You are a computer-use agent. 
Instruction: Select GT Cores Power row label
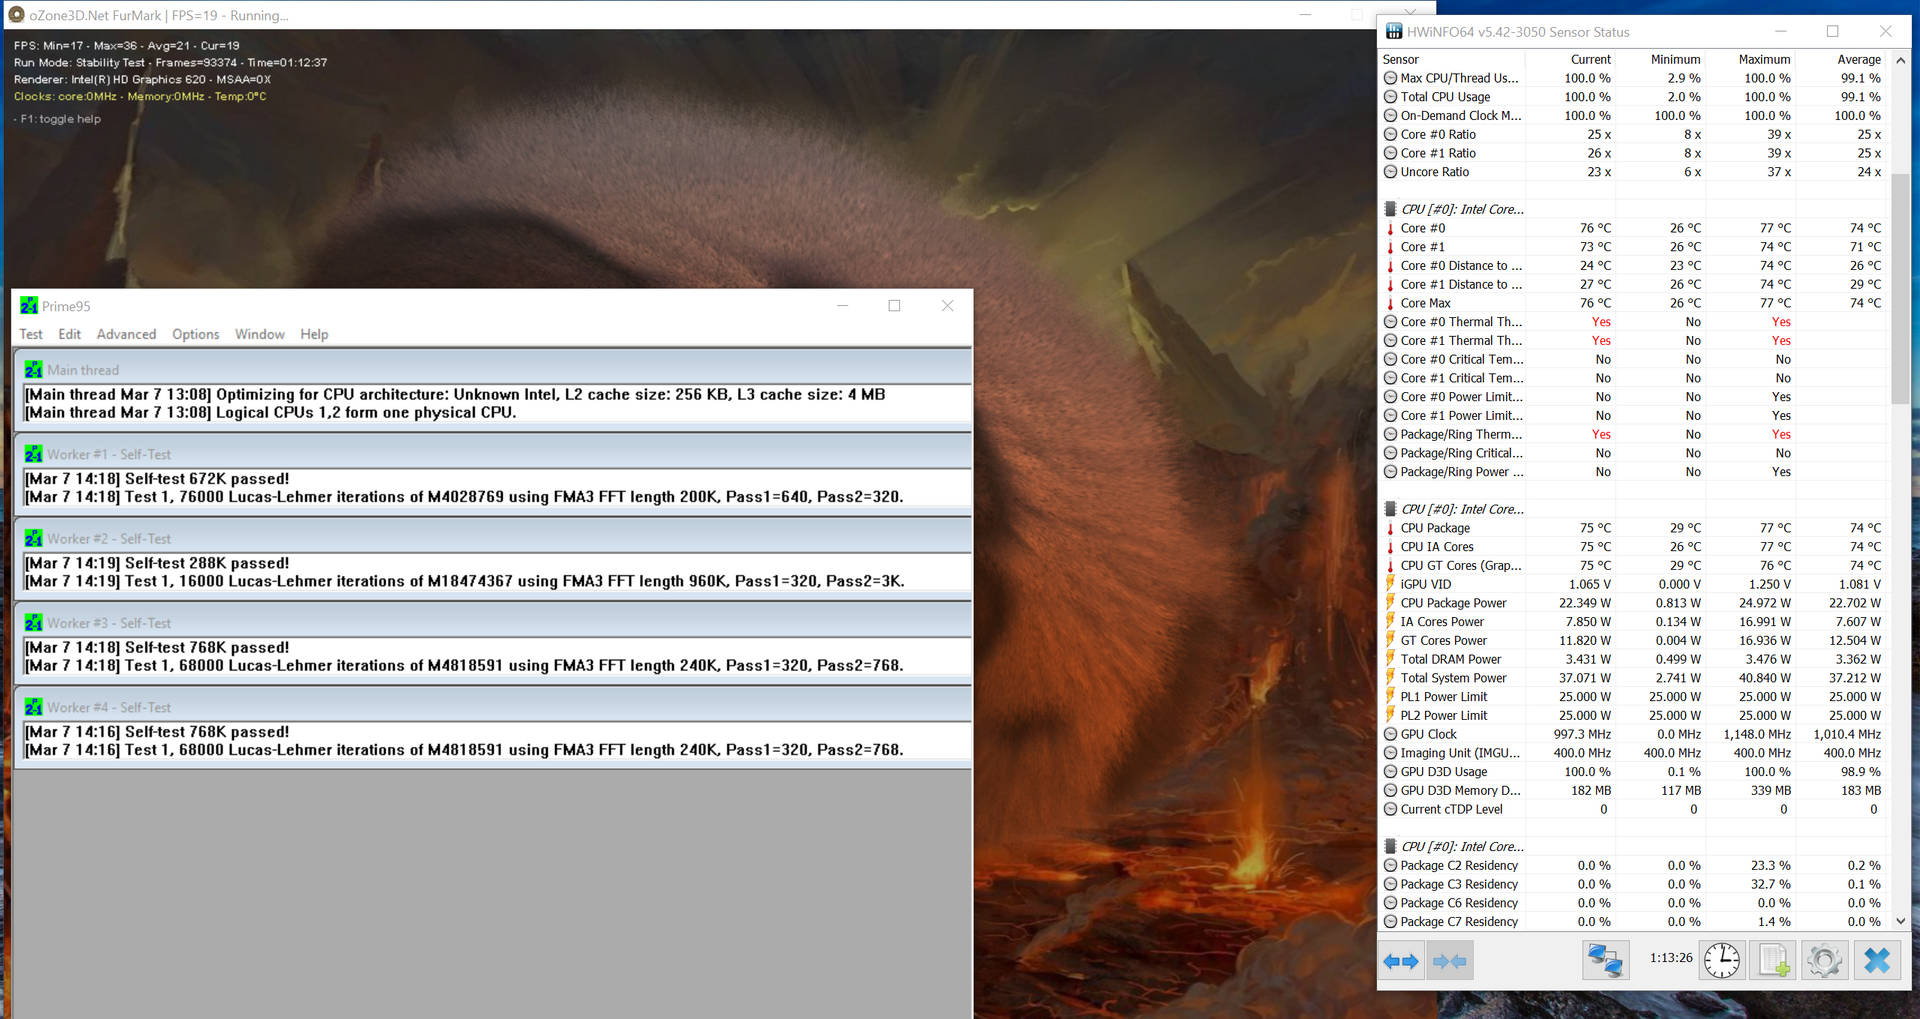tap(1443, 641)
